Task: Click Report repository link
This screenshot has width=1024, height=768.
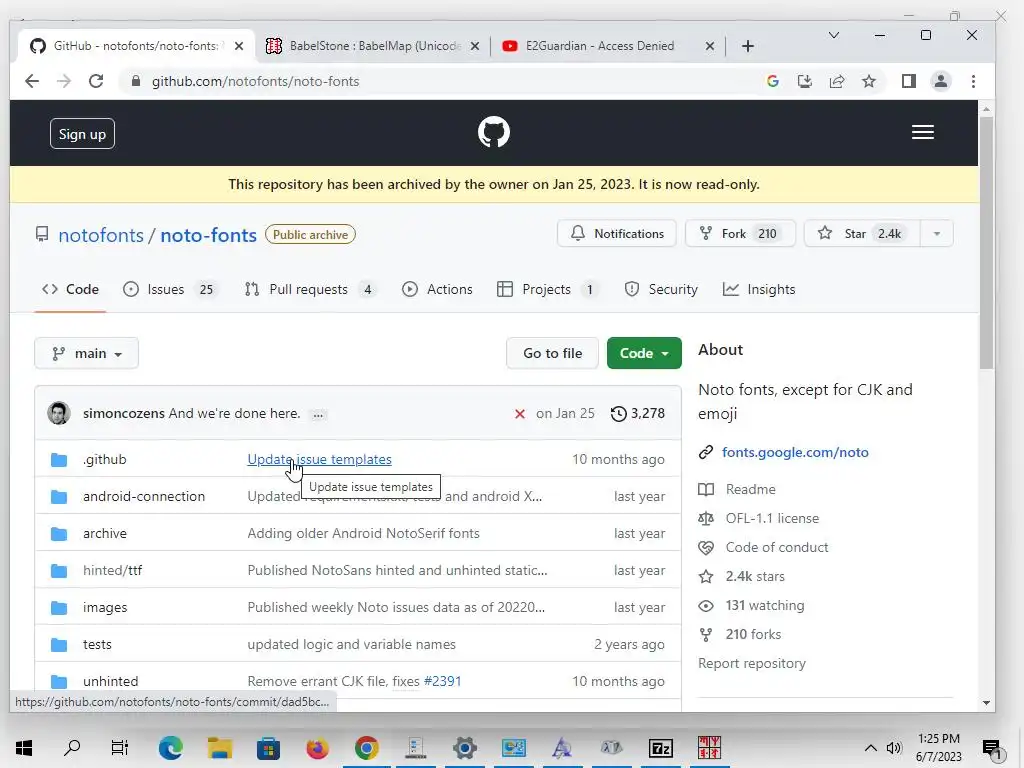Action: (752, 664)
